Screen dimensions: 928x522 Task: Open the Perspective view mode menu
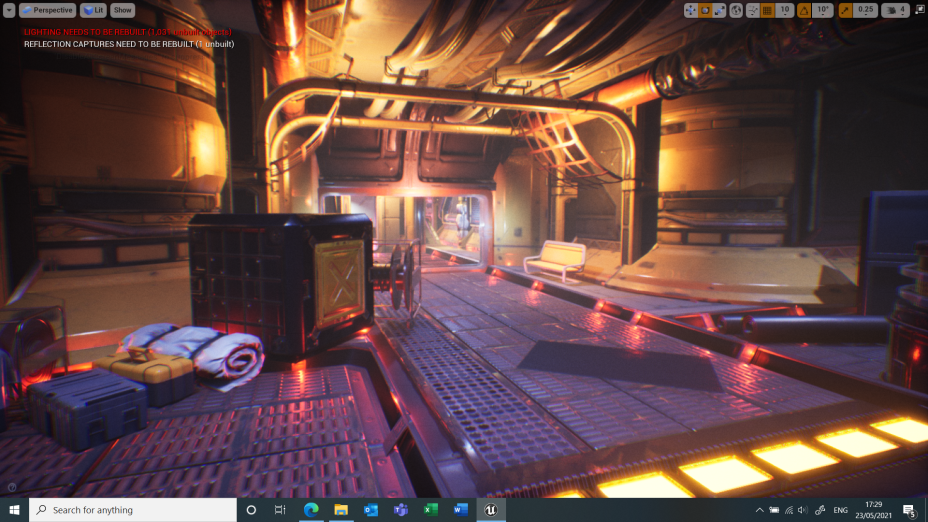47,10
